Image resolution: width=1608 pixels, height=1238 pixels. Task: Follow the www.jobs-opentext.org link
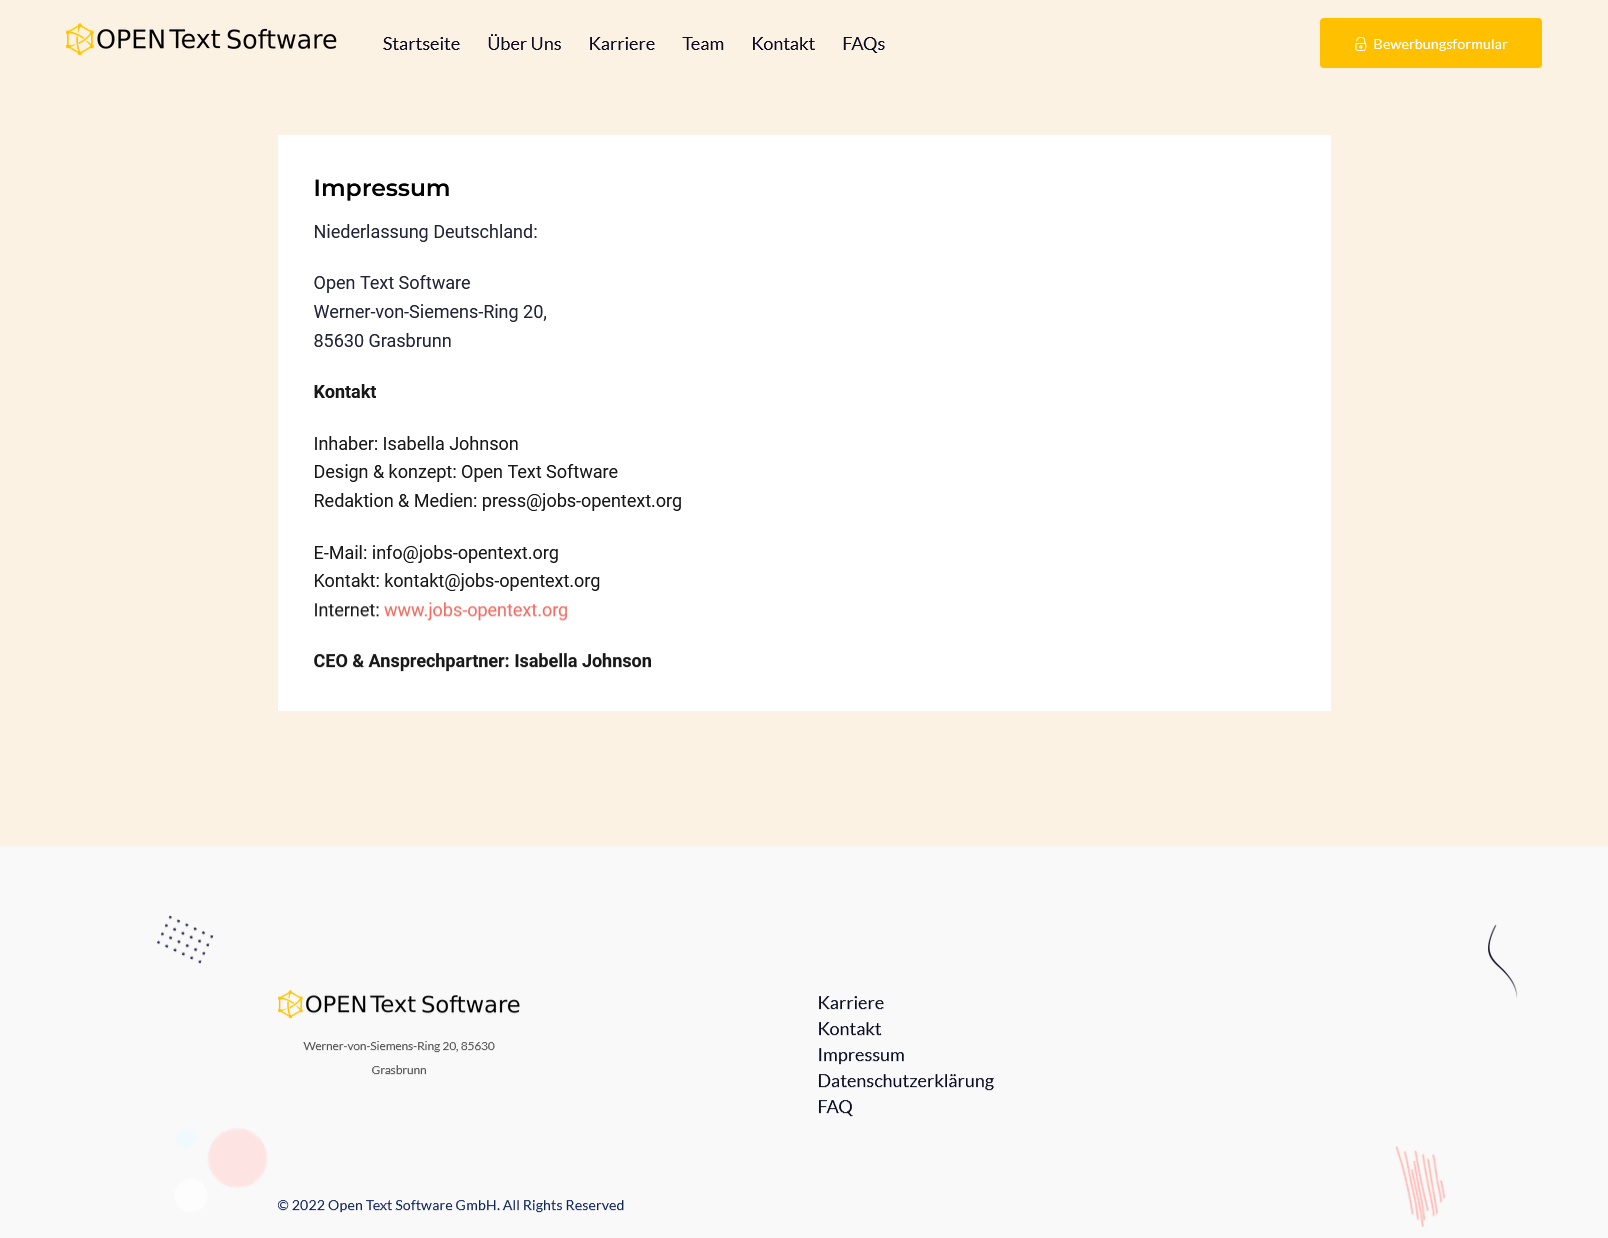point(476,610)
